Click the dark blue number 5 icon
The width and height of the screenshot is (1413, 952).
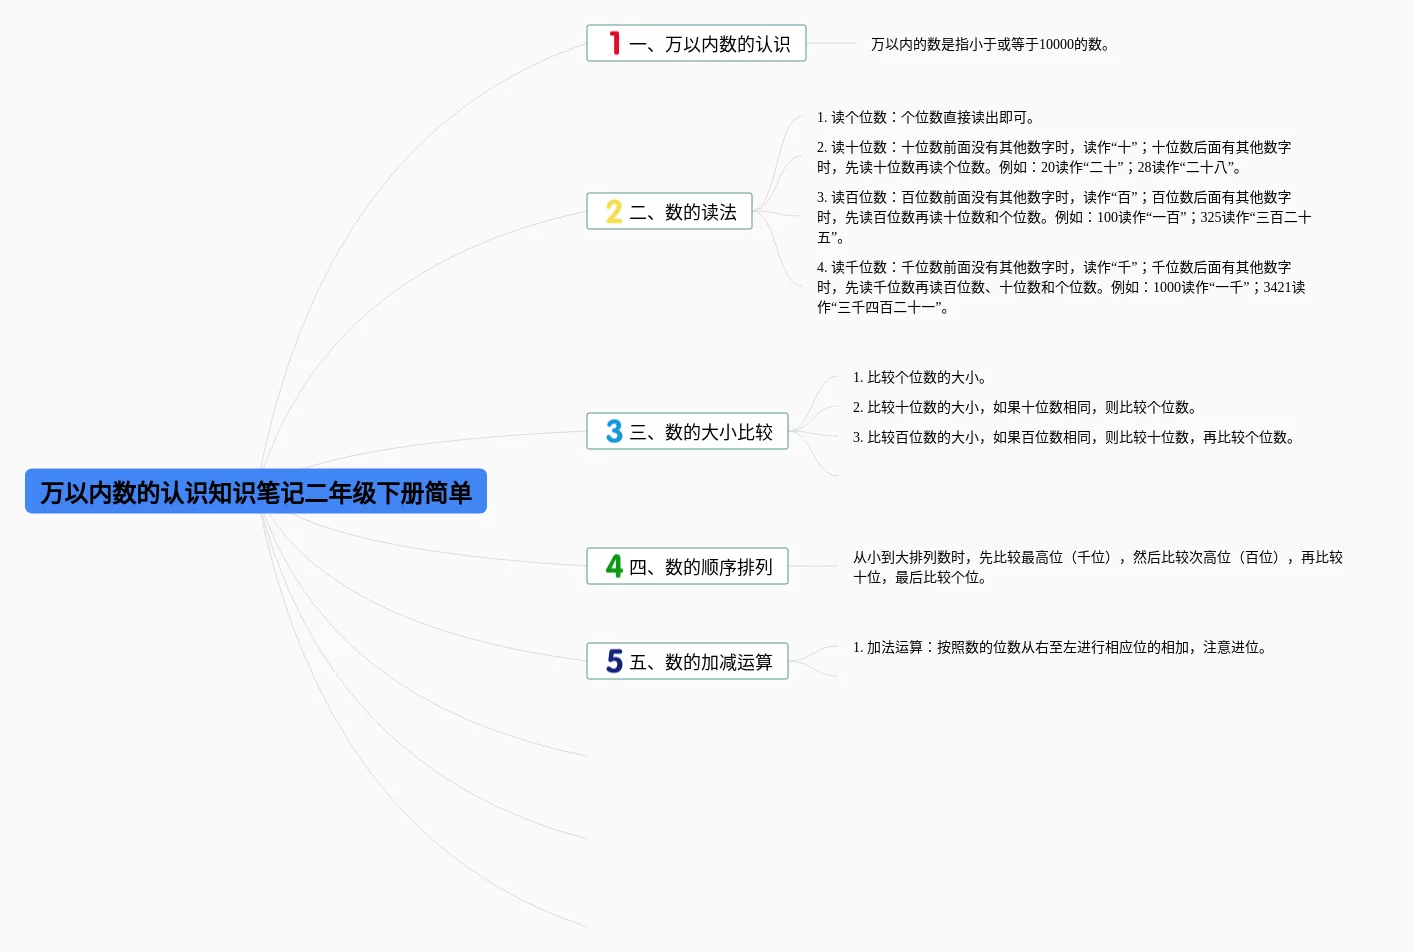point(614,662)
